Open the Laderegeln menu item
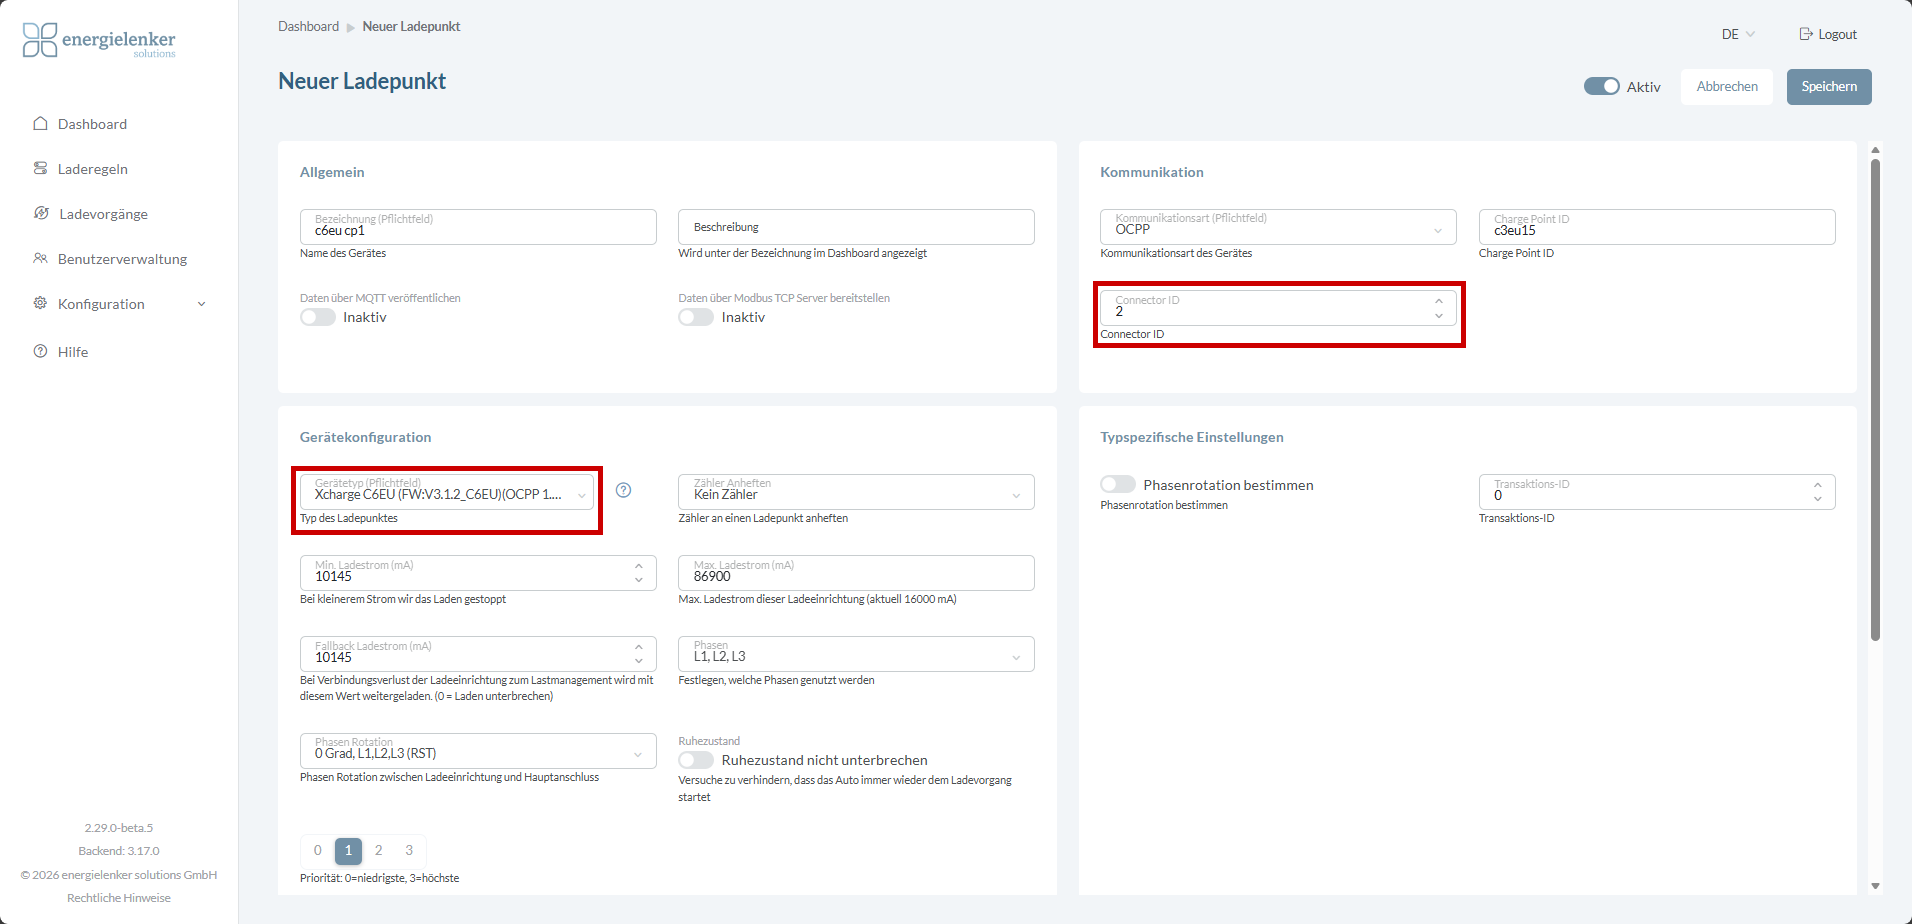Image resolution: width=1912 pixels, height=924 pixels. [x=93, y=169]
